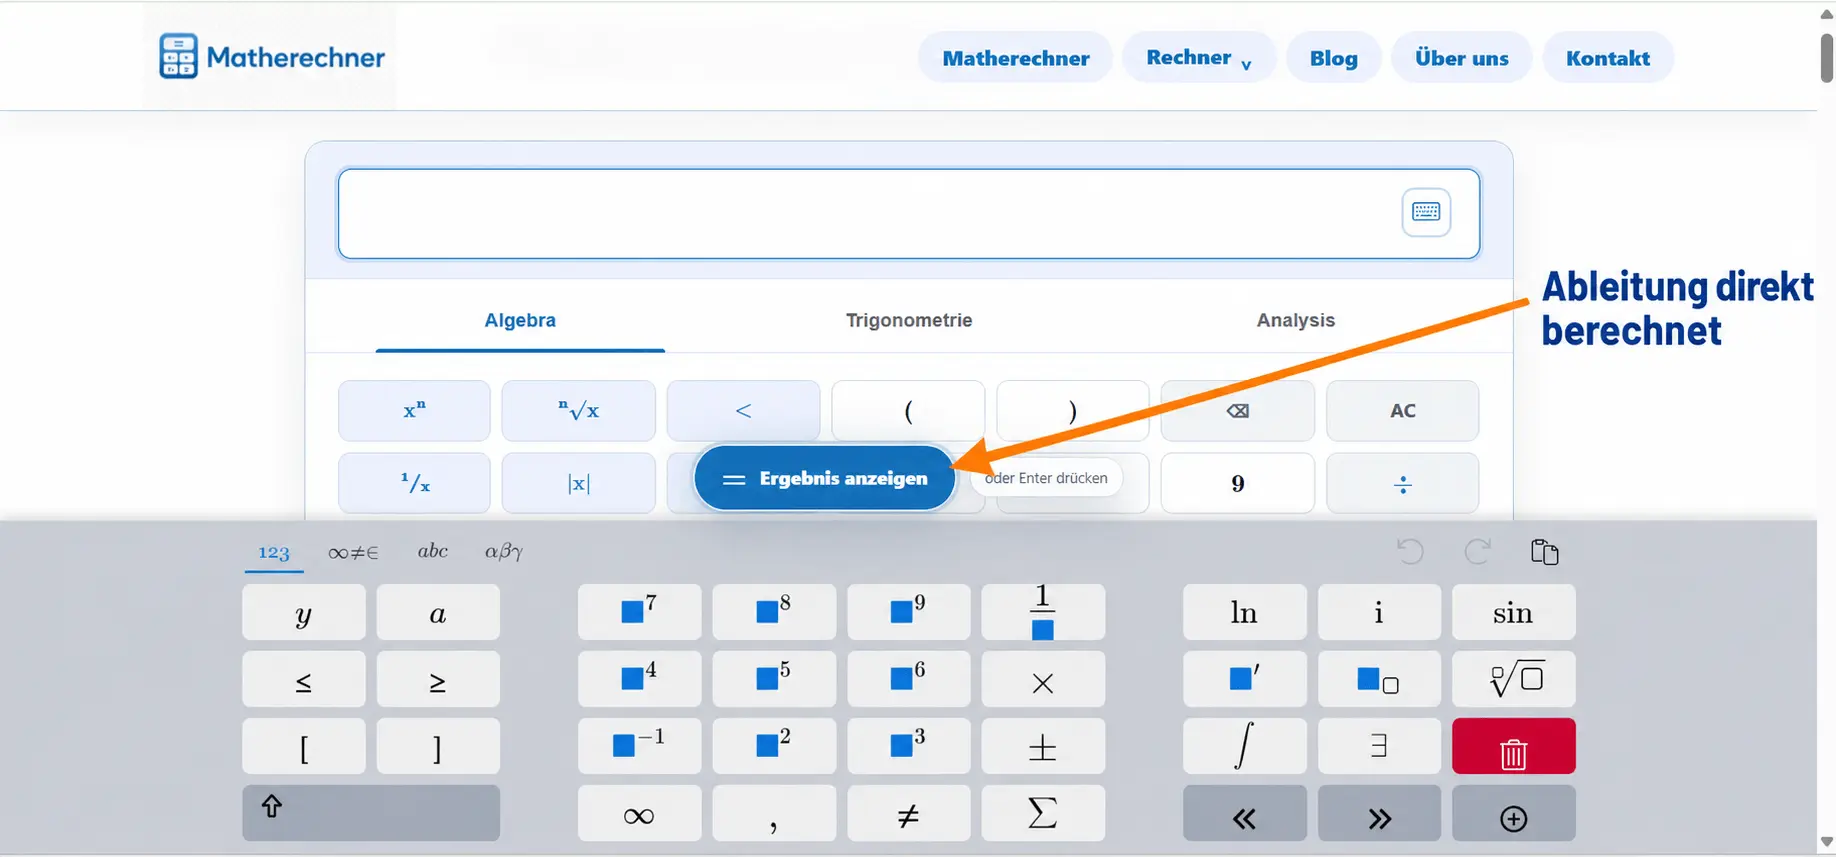Viewport: 1836px width, 857px height.
Task: Insert the integral symbol
Action: [x=1244, y=746]
